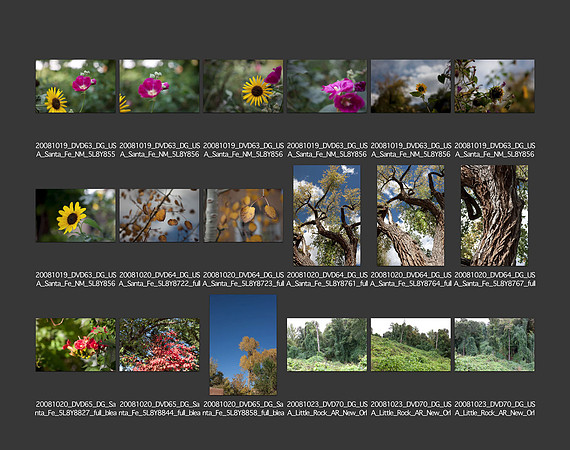Click file name containing 5L8Y8722_full

point(159,279)
